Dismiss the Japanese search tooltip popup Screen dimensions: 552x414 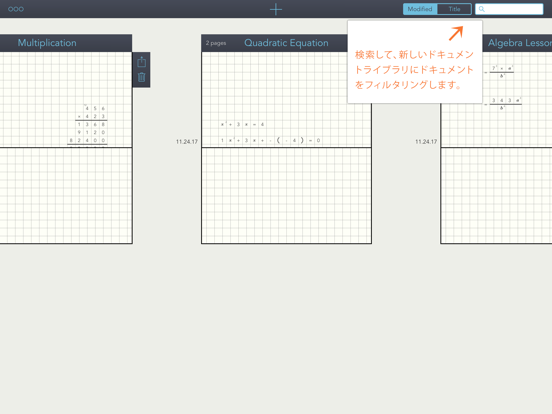tap(415, 62)
